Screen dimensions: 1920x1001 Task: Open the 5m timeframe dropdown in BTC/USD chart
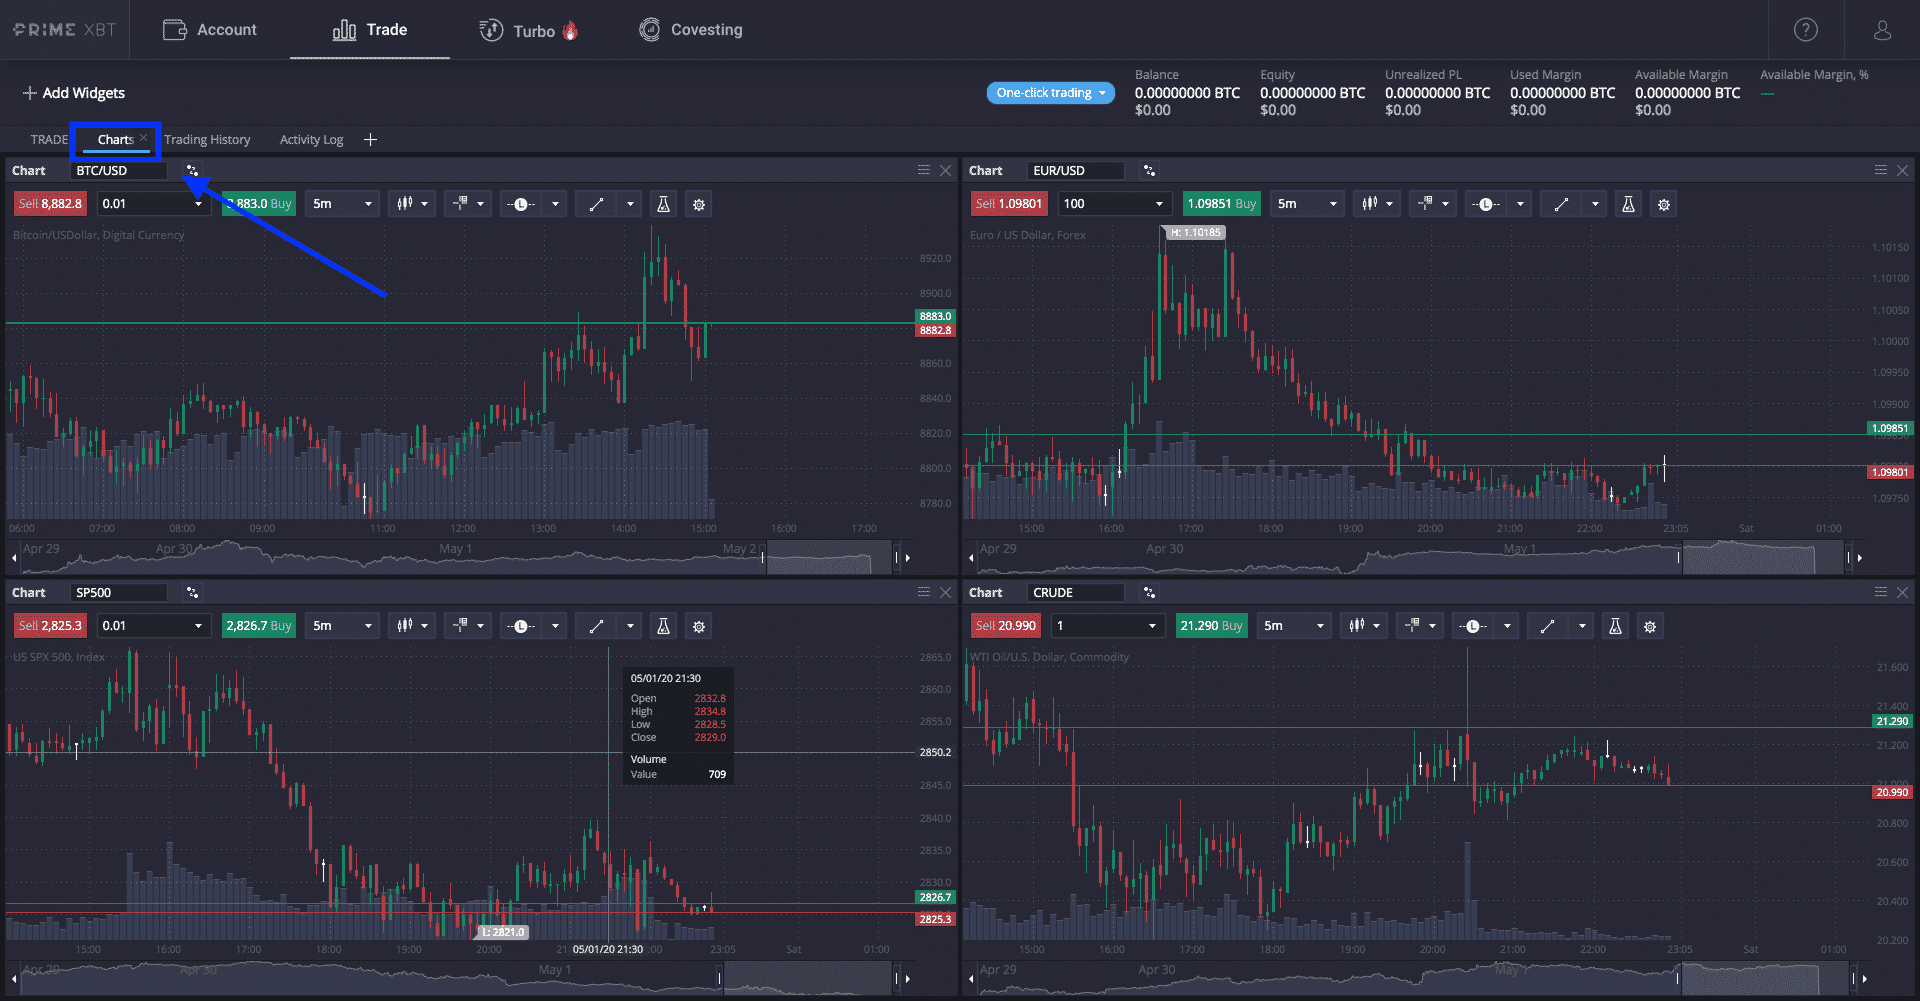[342, 204]
